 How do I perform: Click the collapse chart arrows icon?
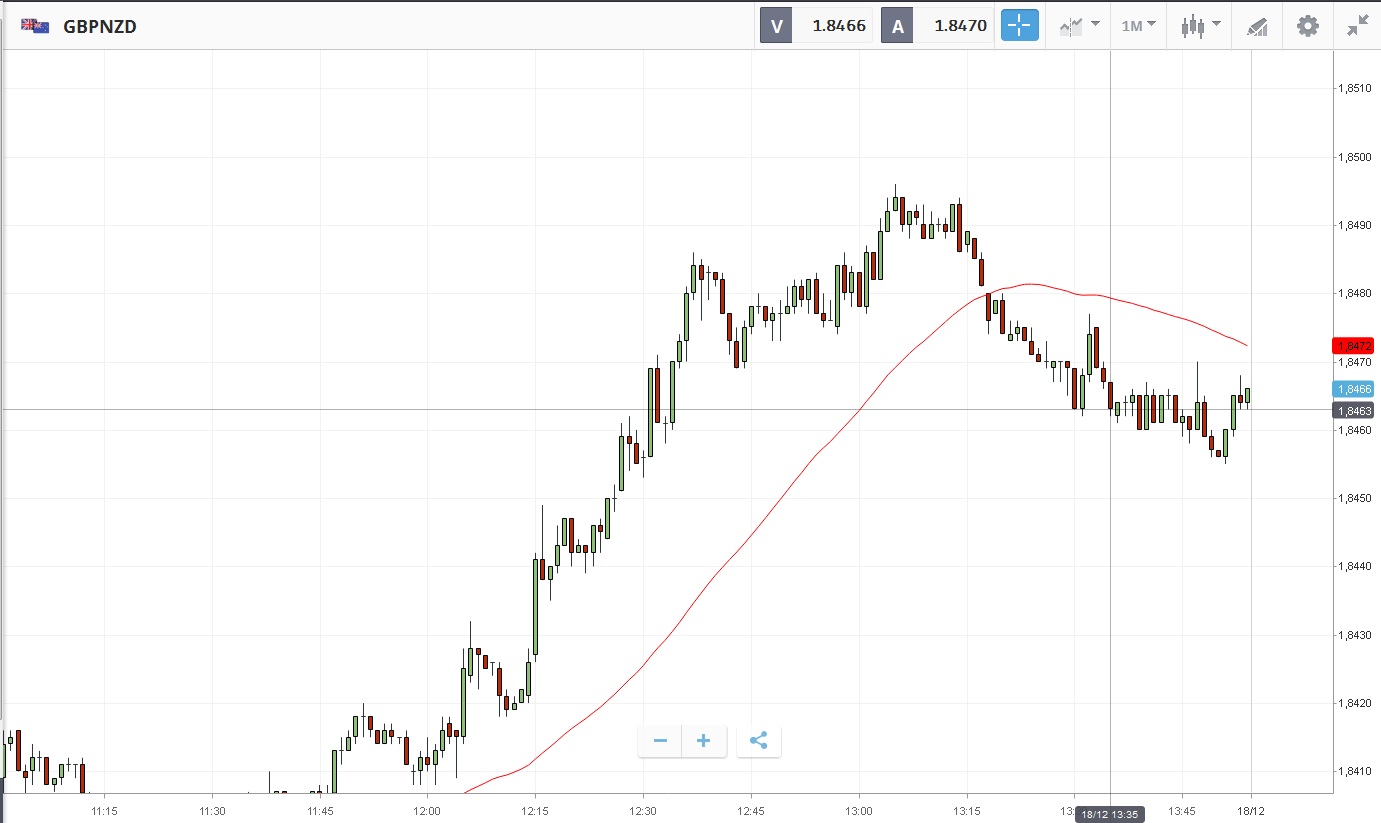click(x=1357, y=26)
